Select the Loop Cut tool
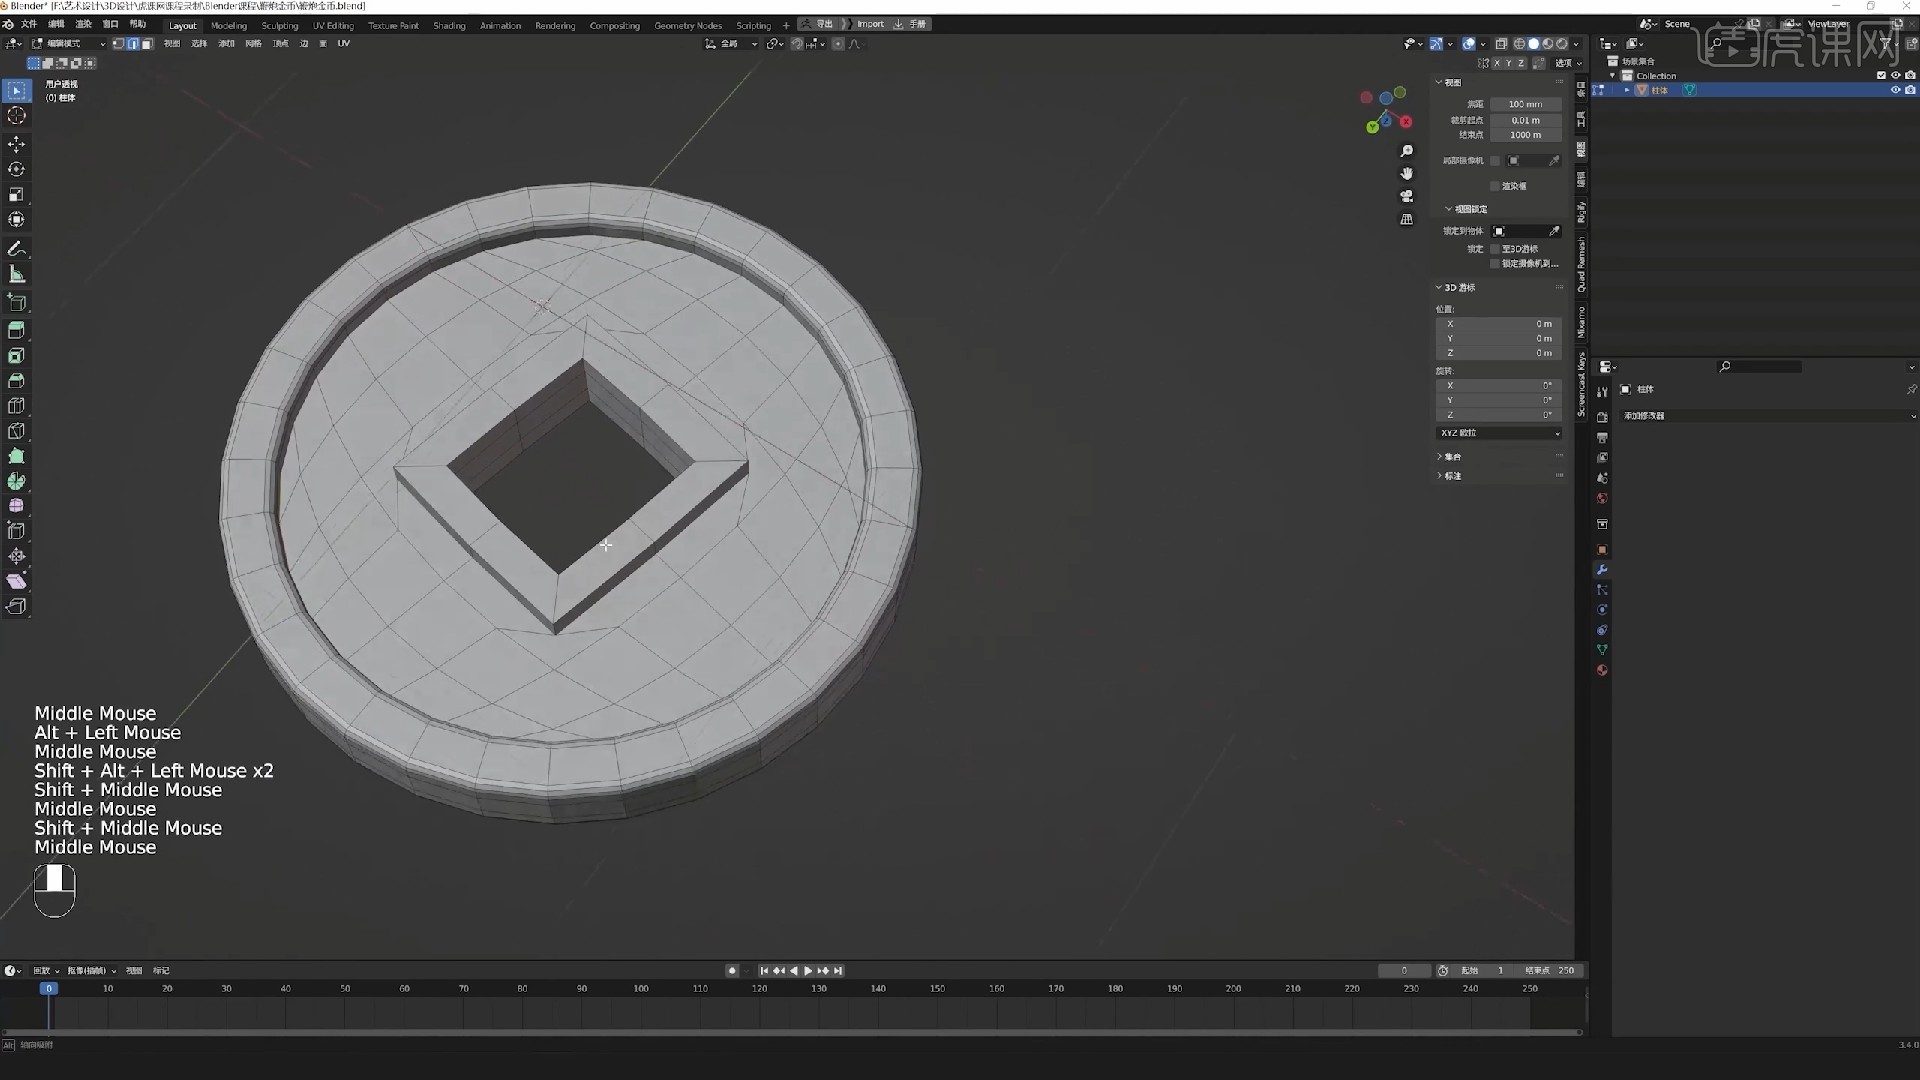 pyautogui.click(x=16, y=406)
